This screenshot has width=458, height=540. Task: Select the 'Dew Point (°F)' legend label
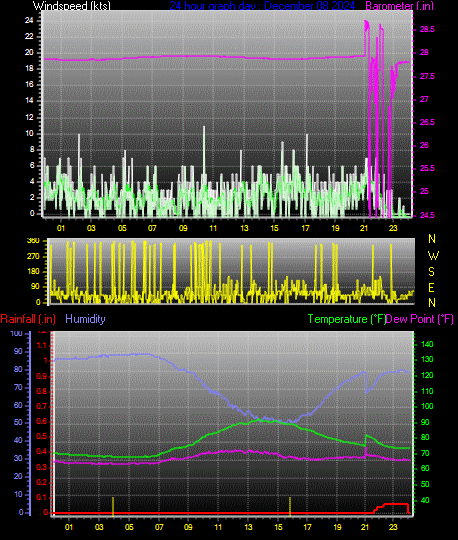(x=419, y=319)
